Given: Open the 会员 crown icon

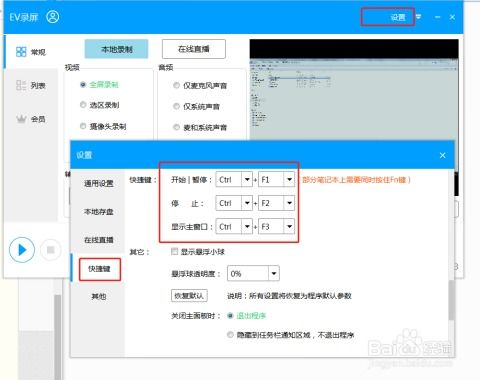Looking at the screenshot, I should [x=21, y=119].
